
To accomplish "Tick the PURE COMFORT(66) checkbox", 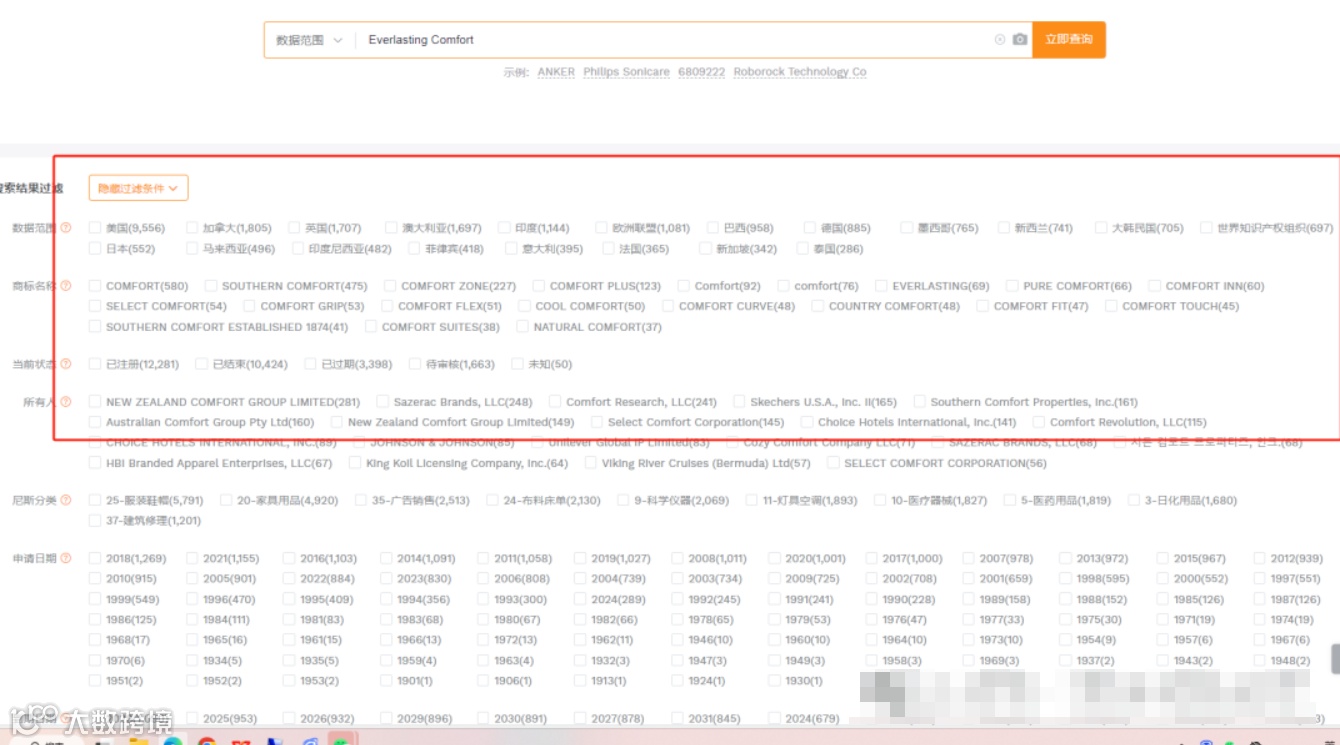I will (1012, 286).
